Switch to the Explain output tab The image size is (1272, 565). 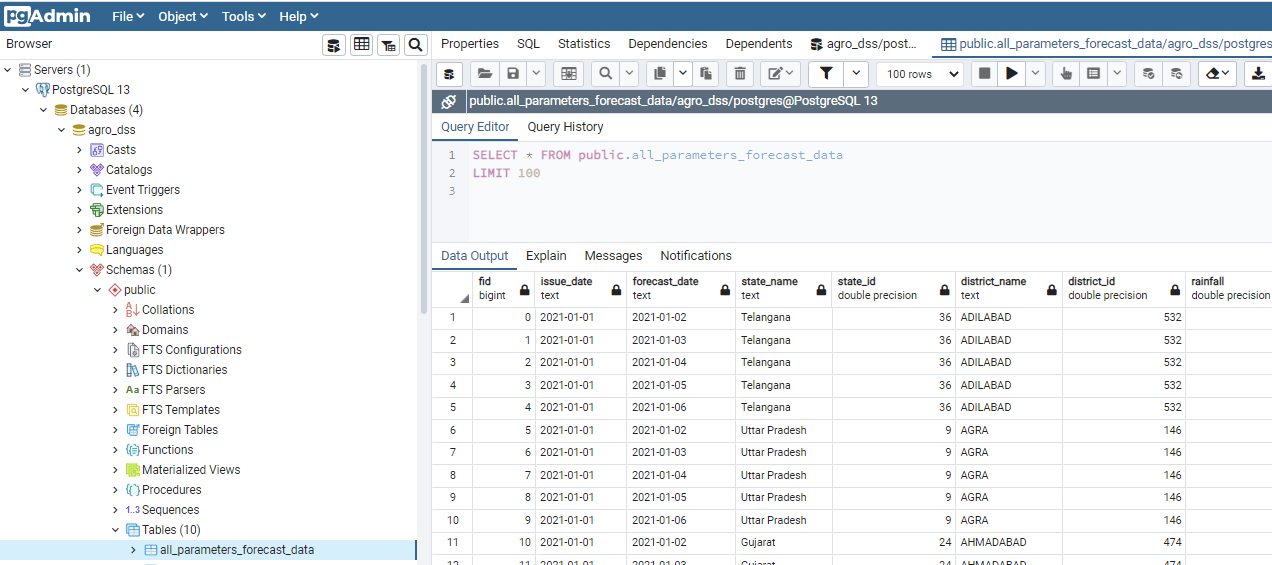click(x=546, y=256)
